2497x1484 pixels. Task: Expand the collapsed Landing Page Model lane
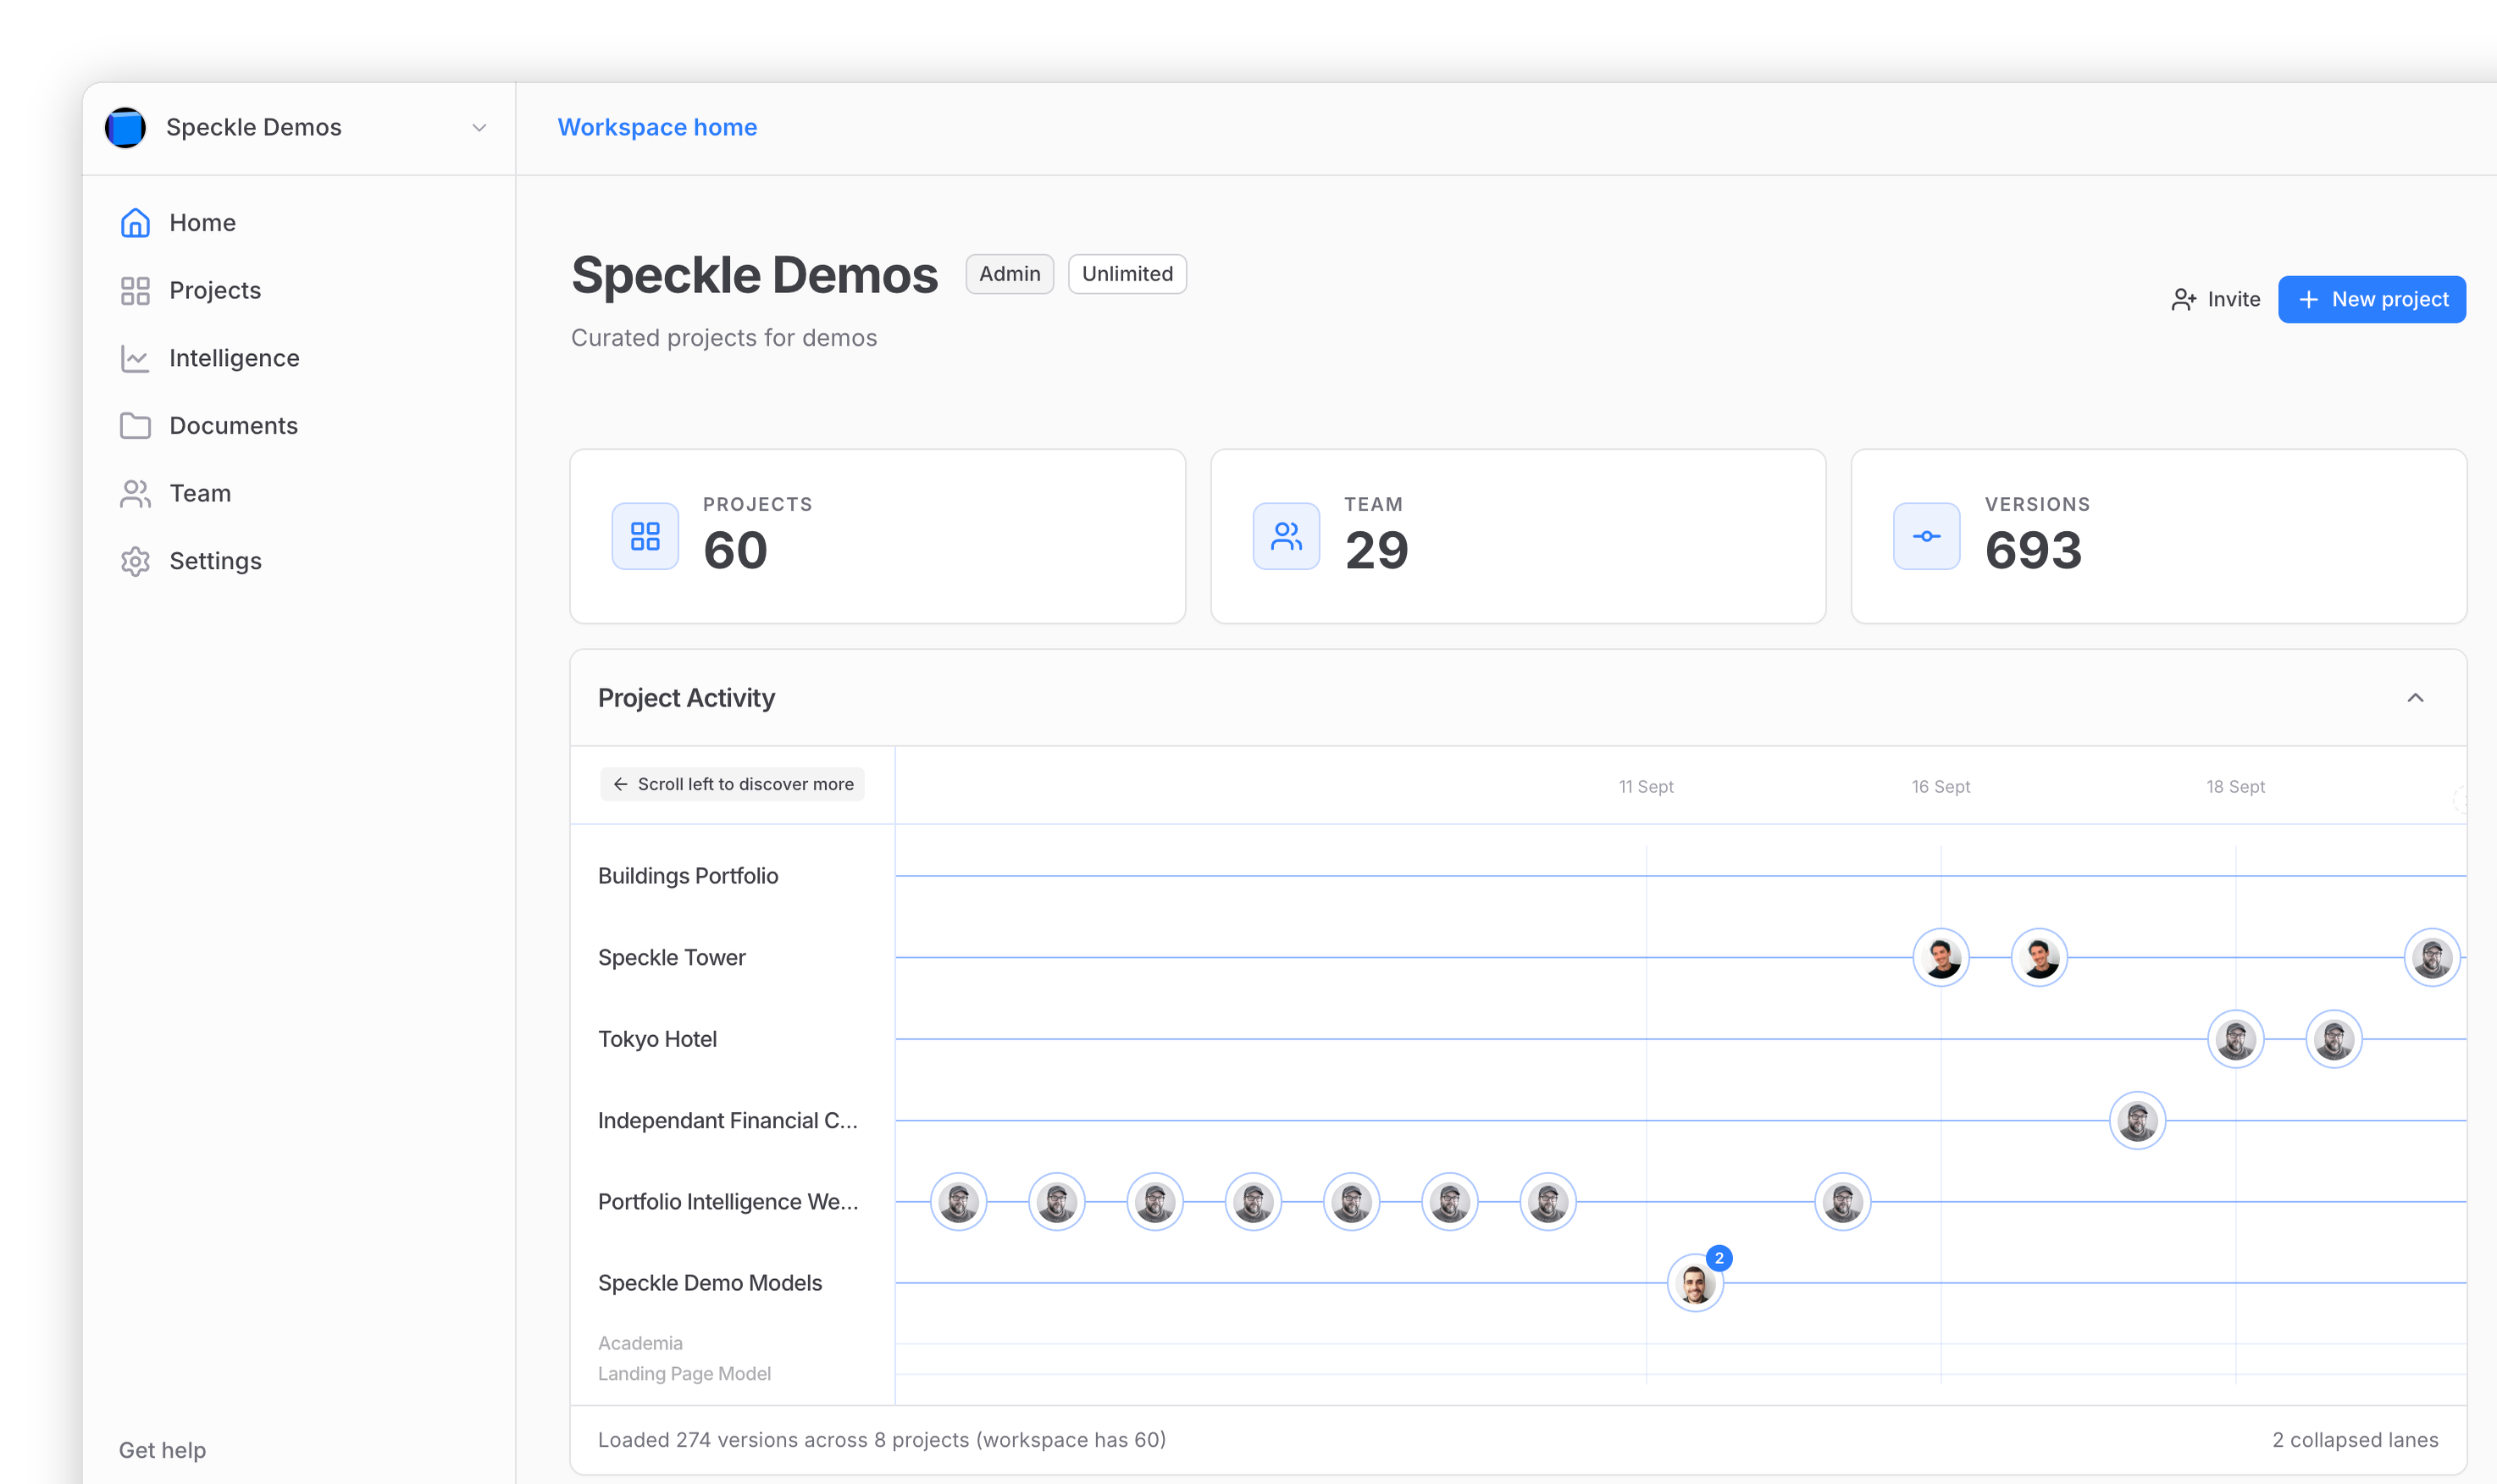(684, 1374)
